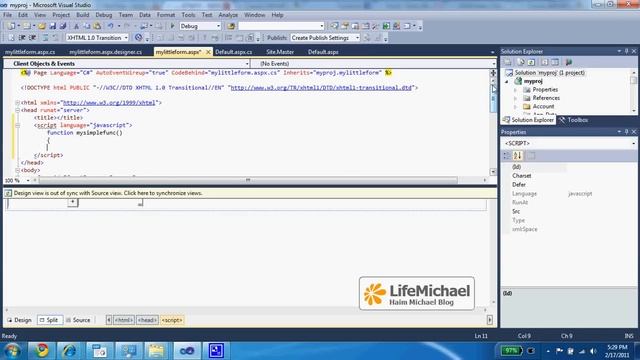
Task: Close the mylittleform.aspx tab
Action: tap(208, 52)
